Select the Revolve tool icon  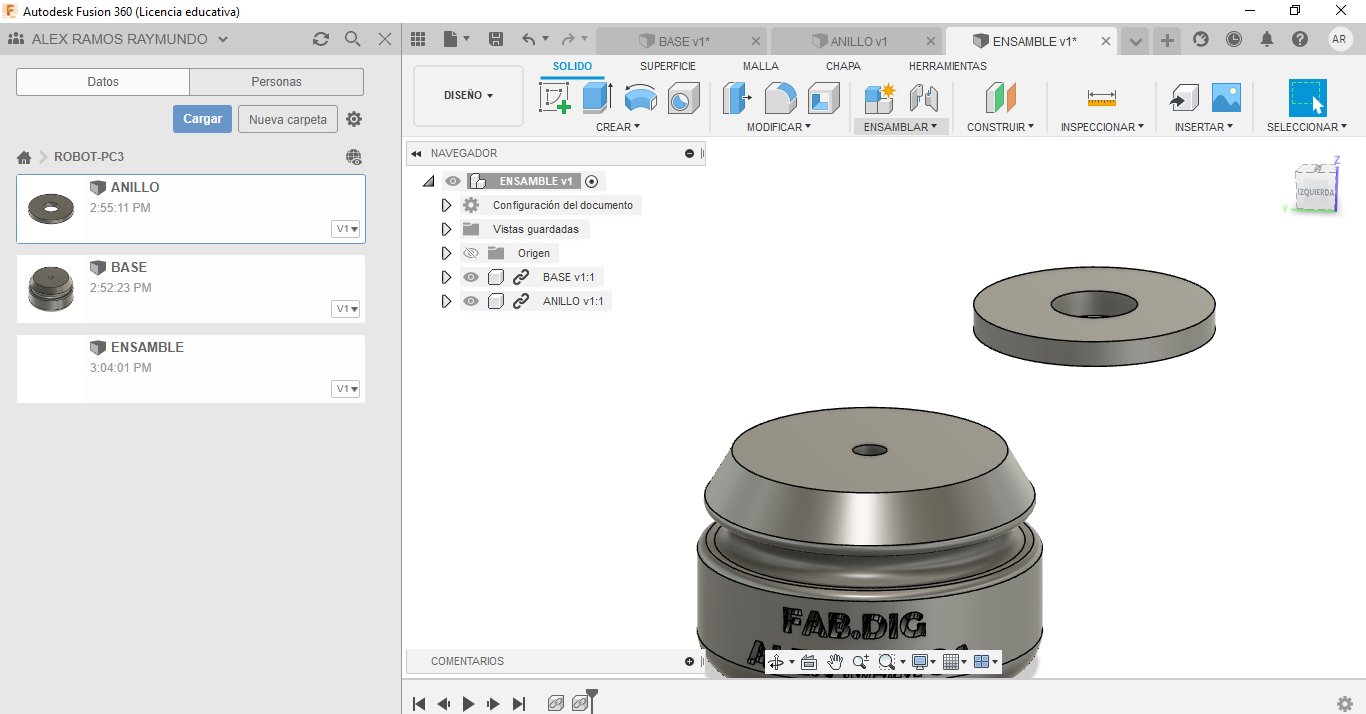click(640, 98)
